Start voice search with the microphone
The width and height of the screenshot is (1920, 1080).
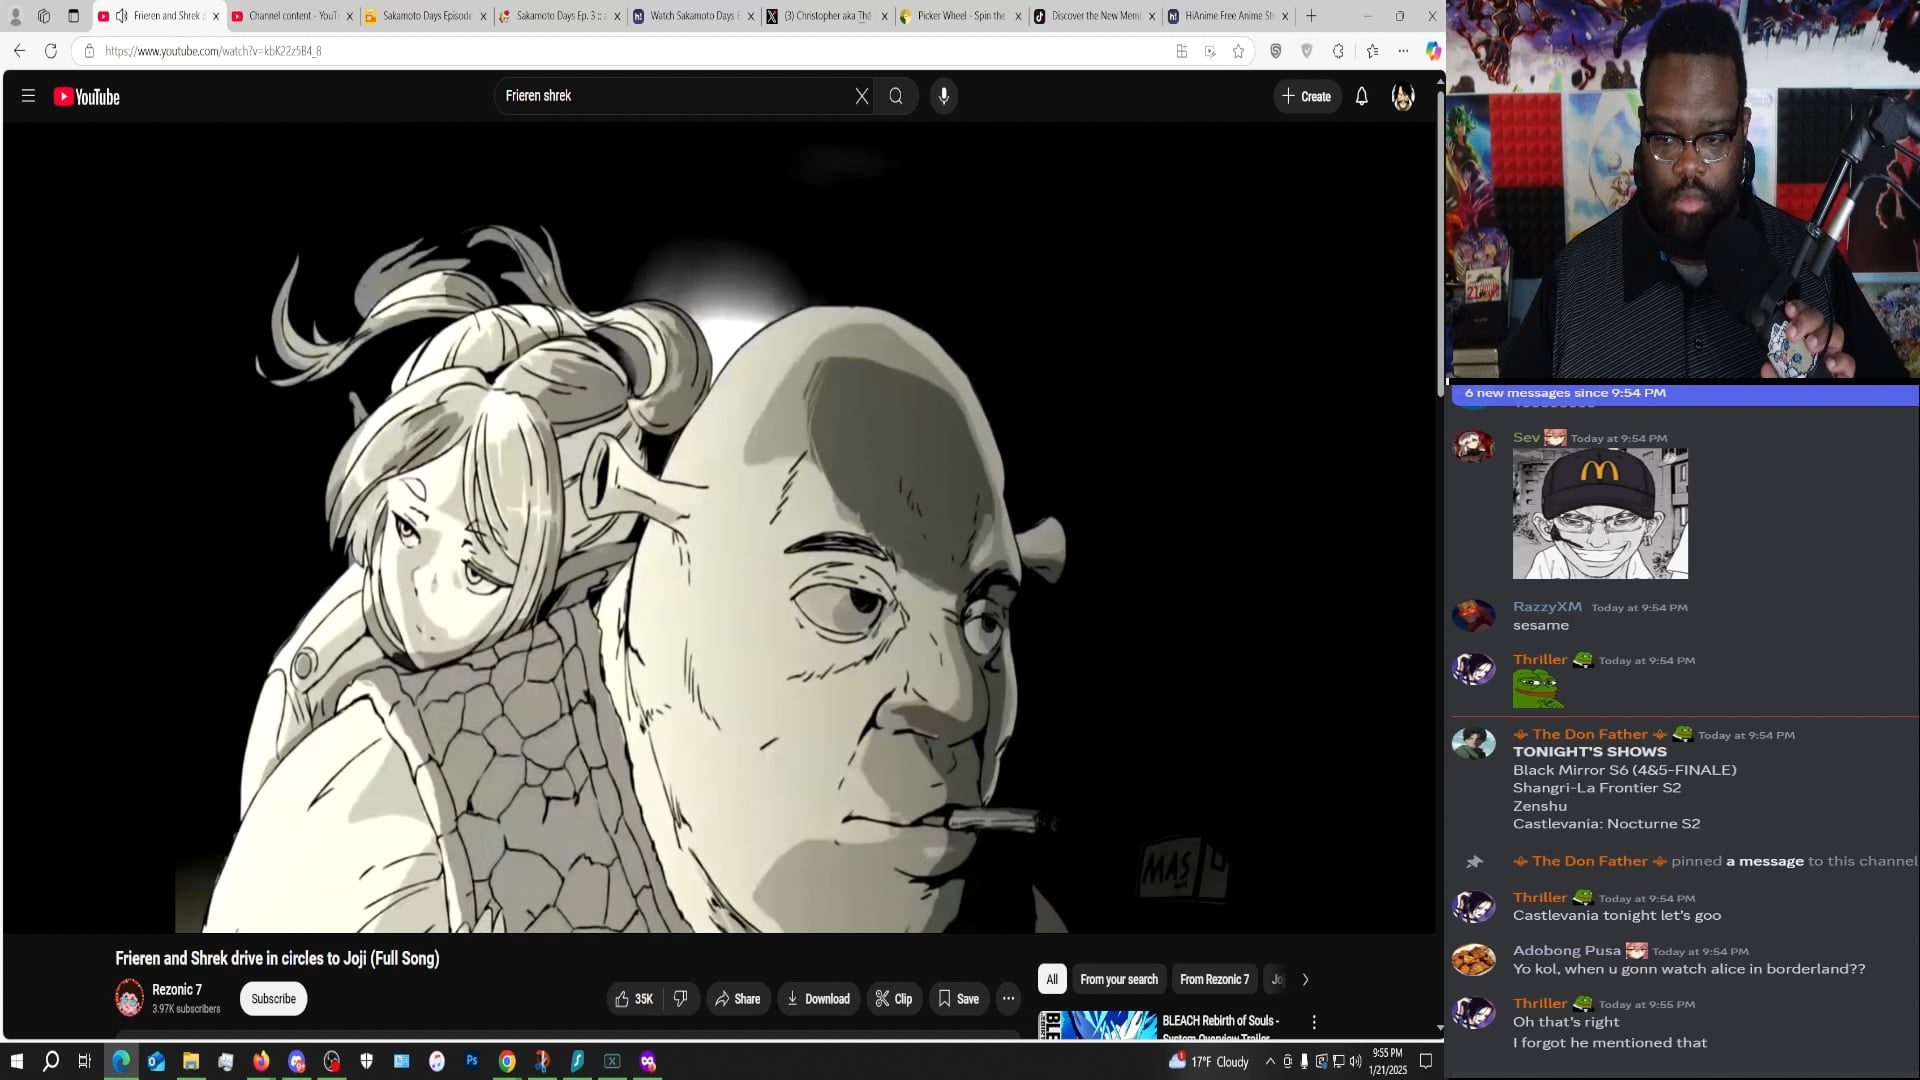click(x=944, y=96)
